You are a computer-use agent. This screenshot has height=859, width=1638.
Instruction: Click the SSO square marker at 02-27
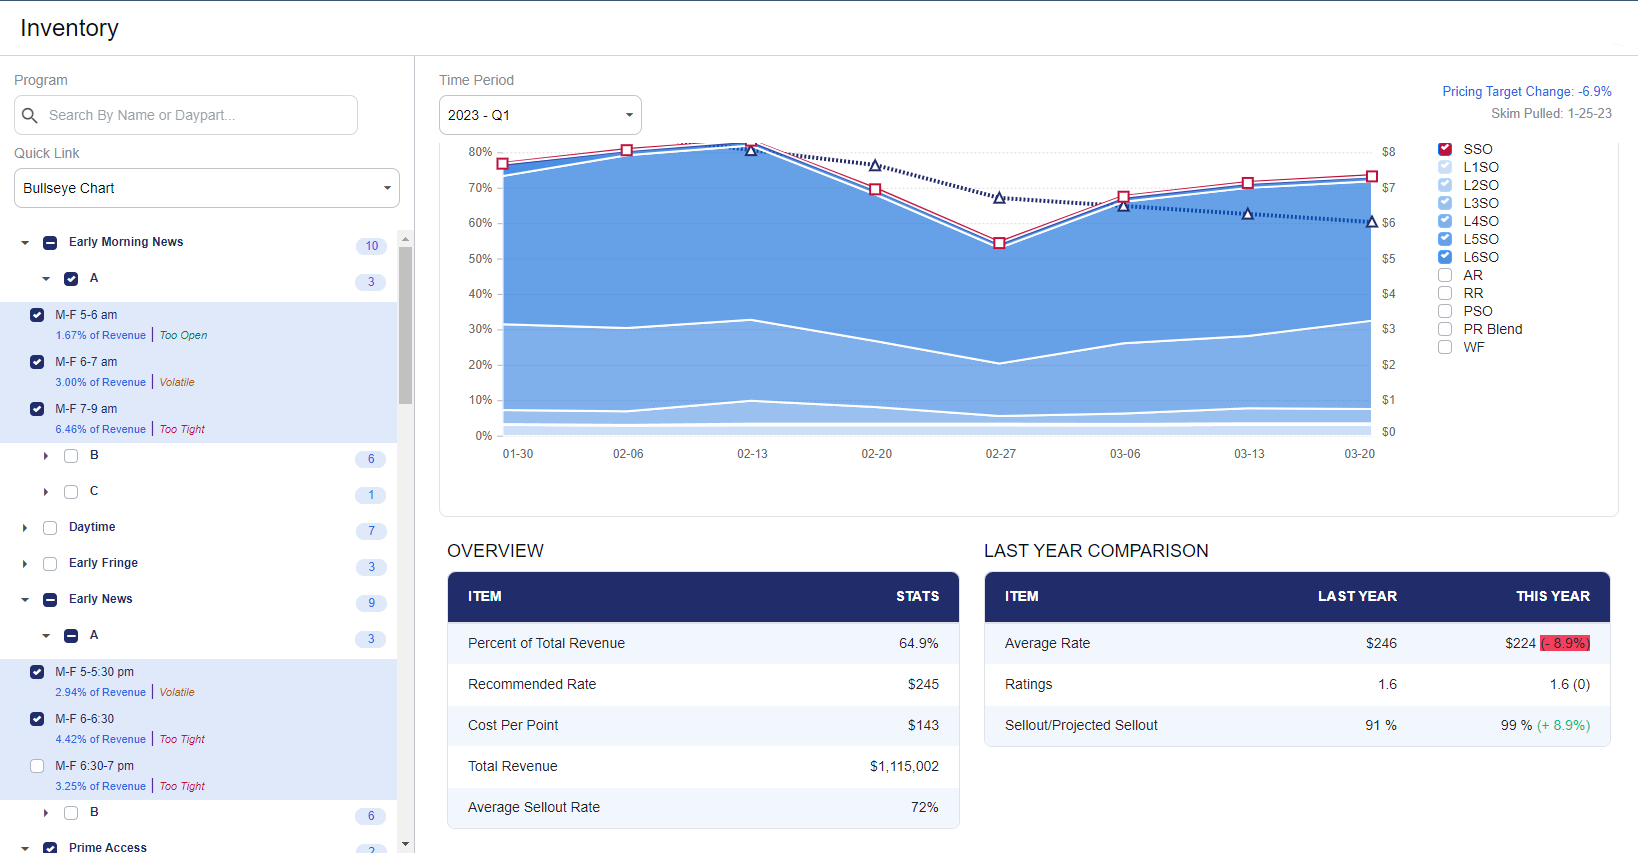999,243
